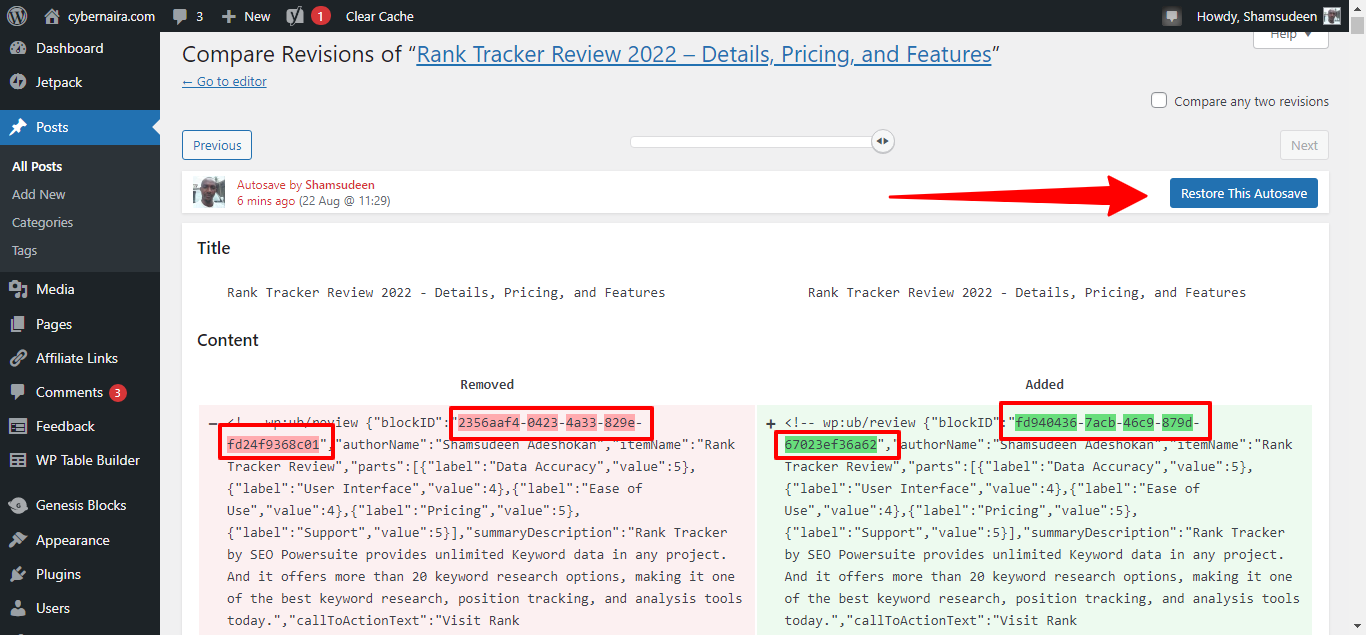Open the Dashboard menu label
This screenshot has height=635, width=1366.
point(69,48)
